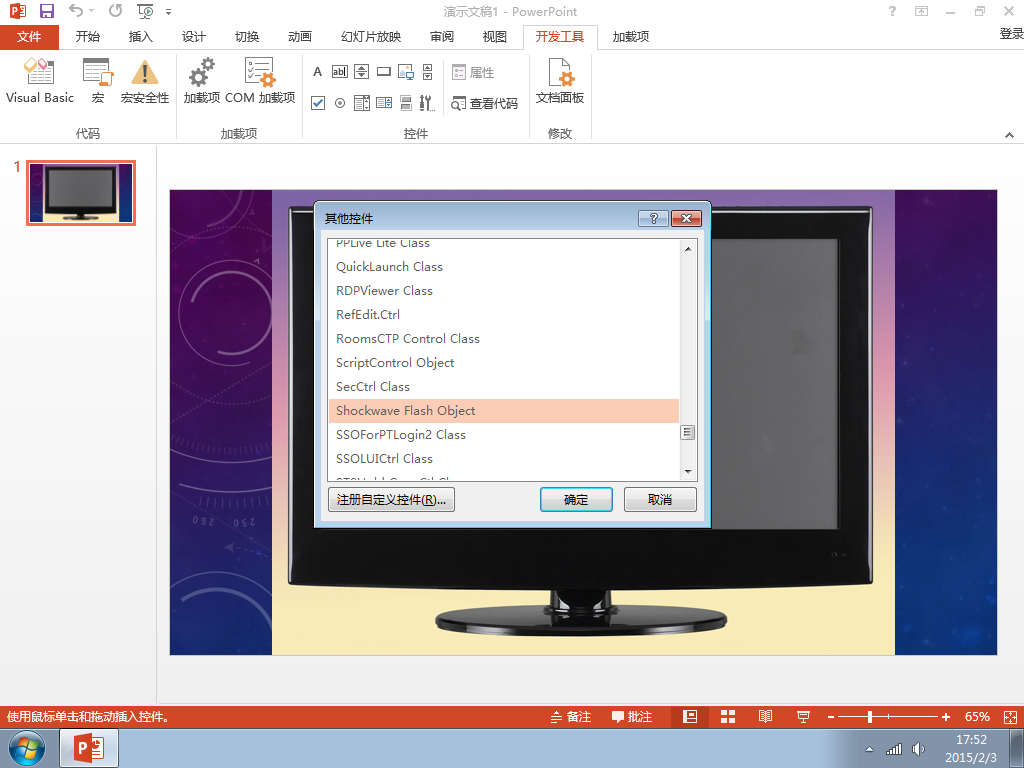Open More Controls wrench icon
This screenshot has height=768, width=1024.
pyautogui.click(x=427, y=103)
